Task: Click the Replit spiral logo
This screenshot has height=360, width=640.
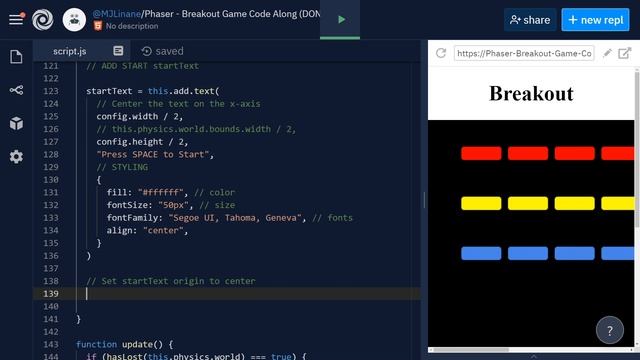Action: (43, 20)
